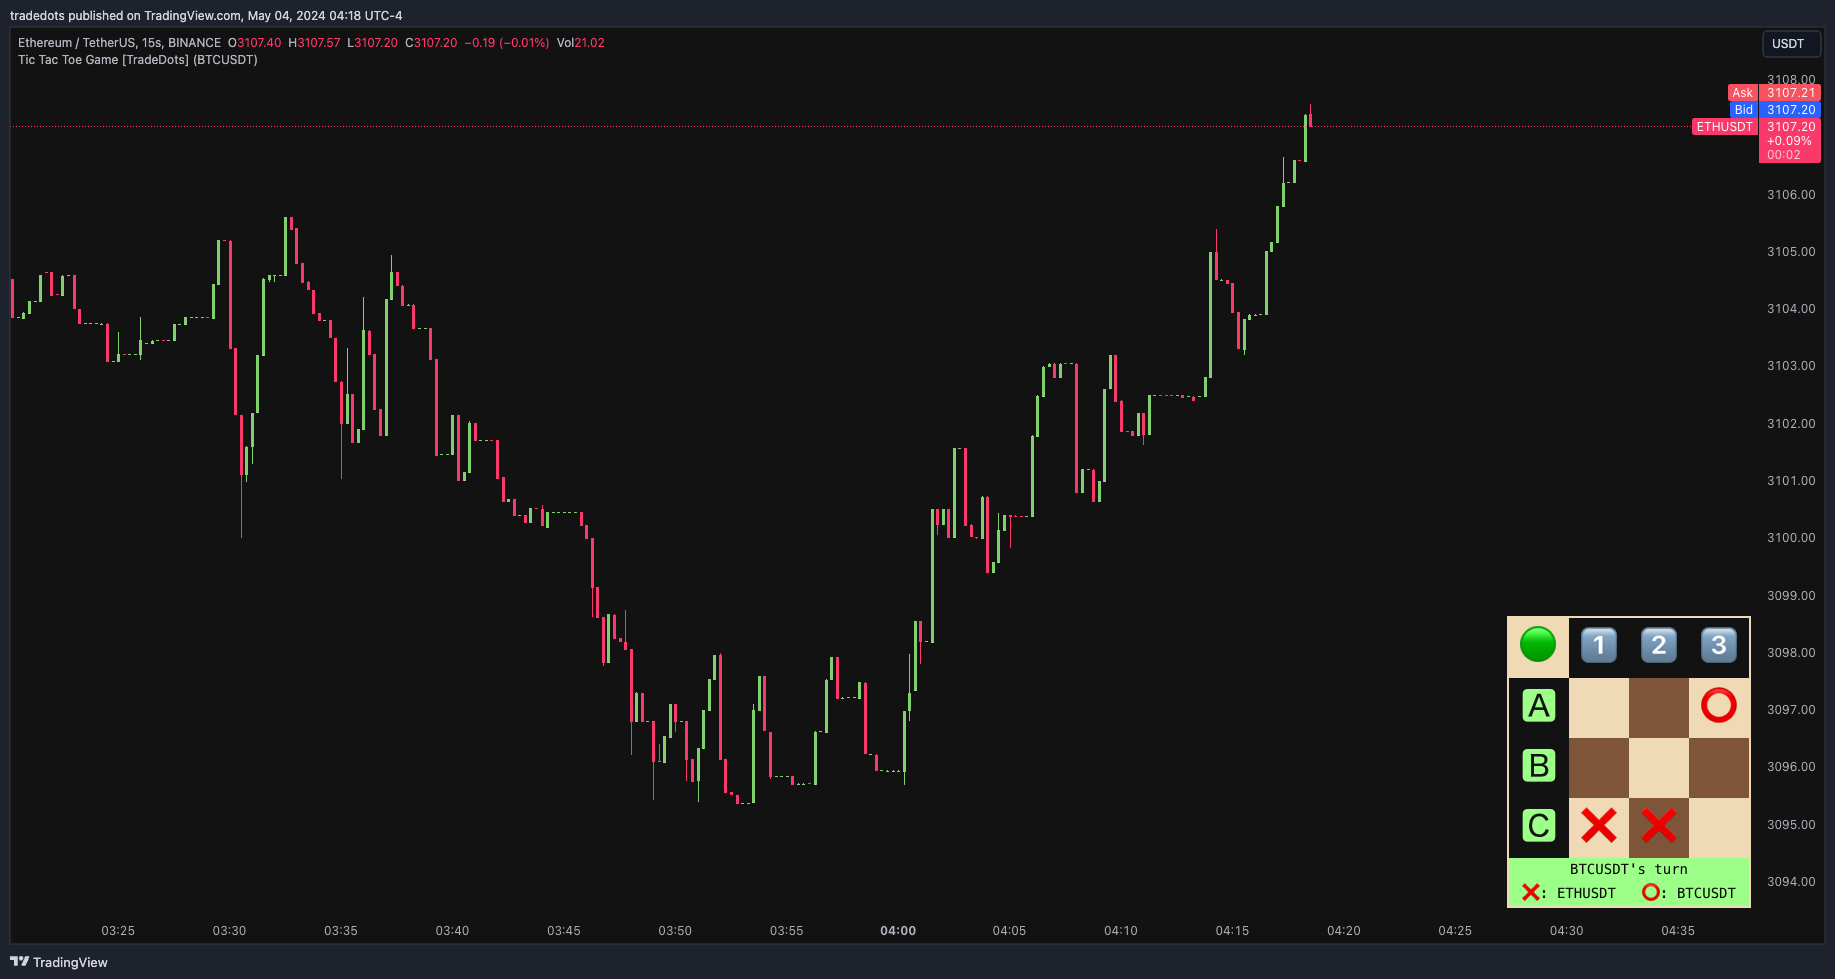Viewport: 1835px width, 979px height.
Task: Click the 04:00 time axis label
Action: pos(898,931)
